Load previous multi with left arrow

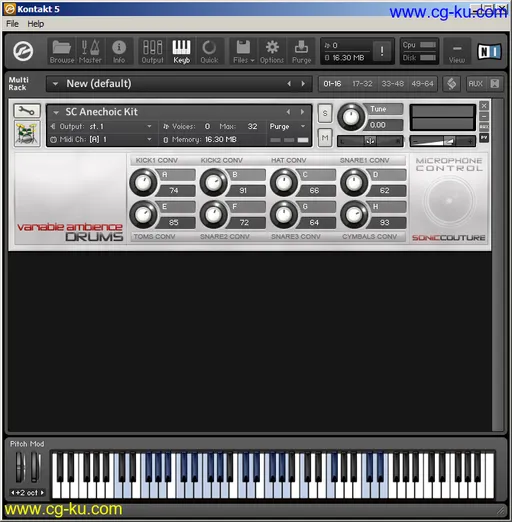(289, 84)
